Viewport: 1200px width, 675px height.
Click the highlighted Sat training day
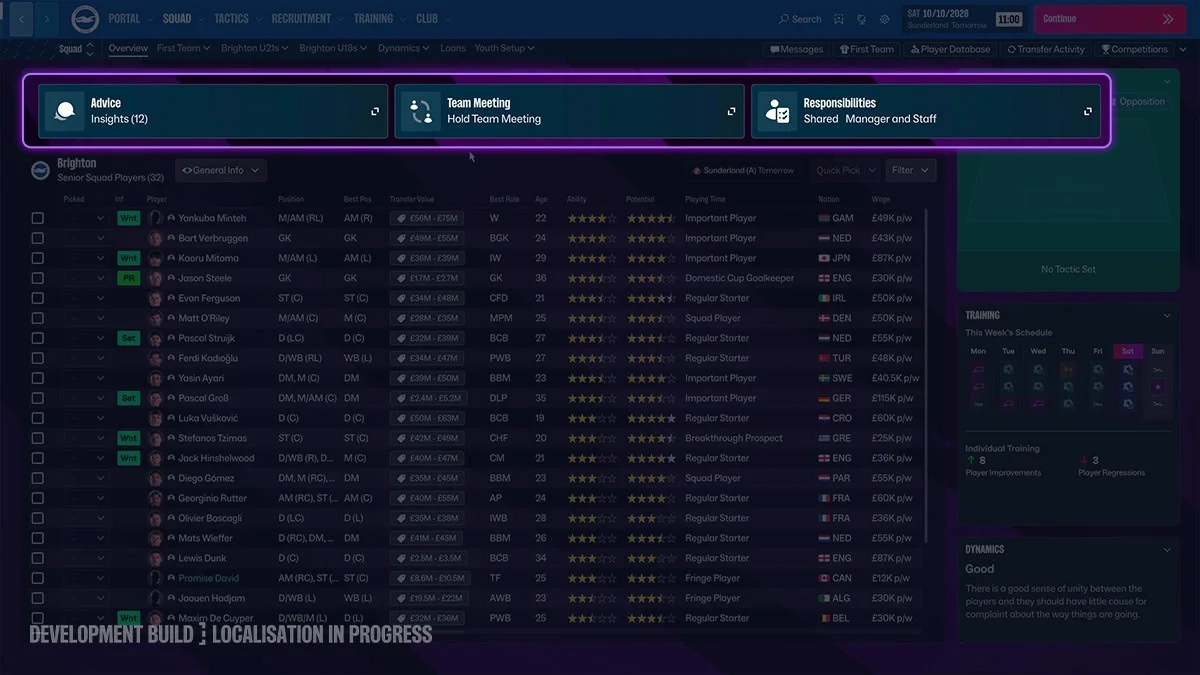point(1128,352)
